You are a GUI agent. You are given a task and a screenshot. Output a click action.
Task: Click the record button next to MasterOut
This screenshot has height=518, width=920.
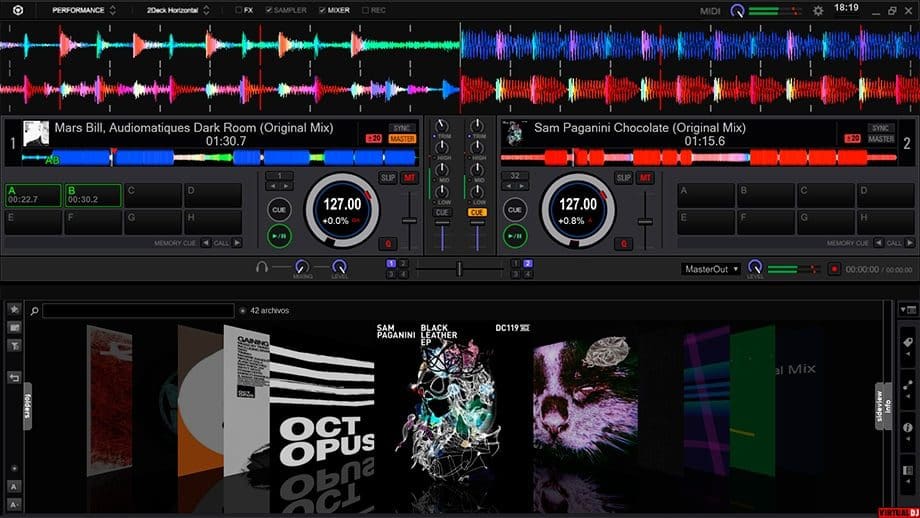point(834,269)
